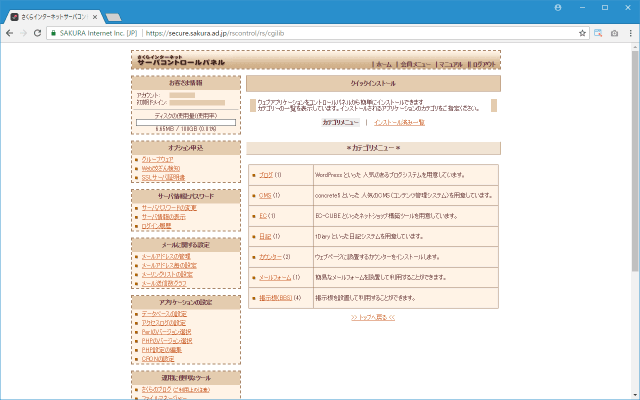This screenshot has width=640, height=400.
Task: Open the PHPのバージョン選択 link
Action: coord(167,340)
